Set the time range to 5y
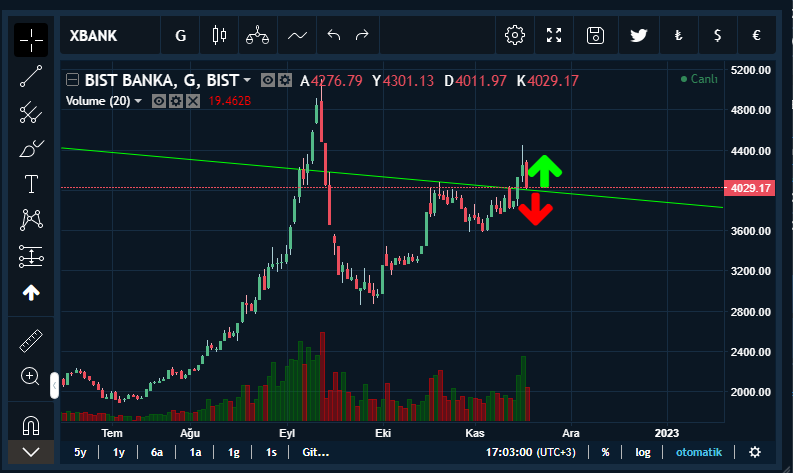Image resolution: width=793 pixels, height=473 pixels. click(x=80, y=452)
